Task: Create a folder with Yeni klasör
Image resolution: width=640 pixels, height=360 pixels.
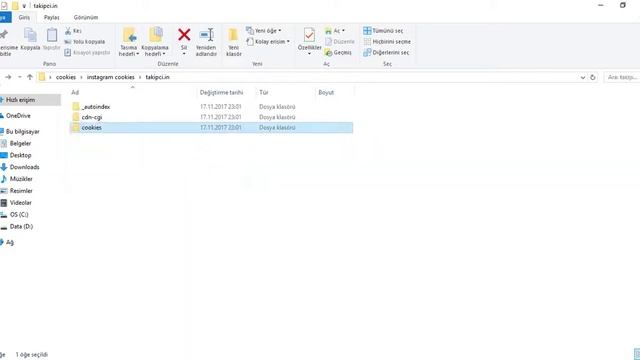Action: 233,42
